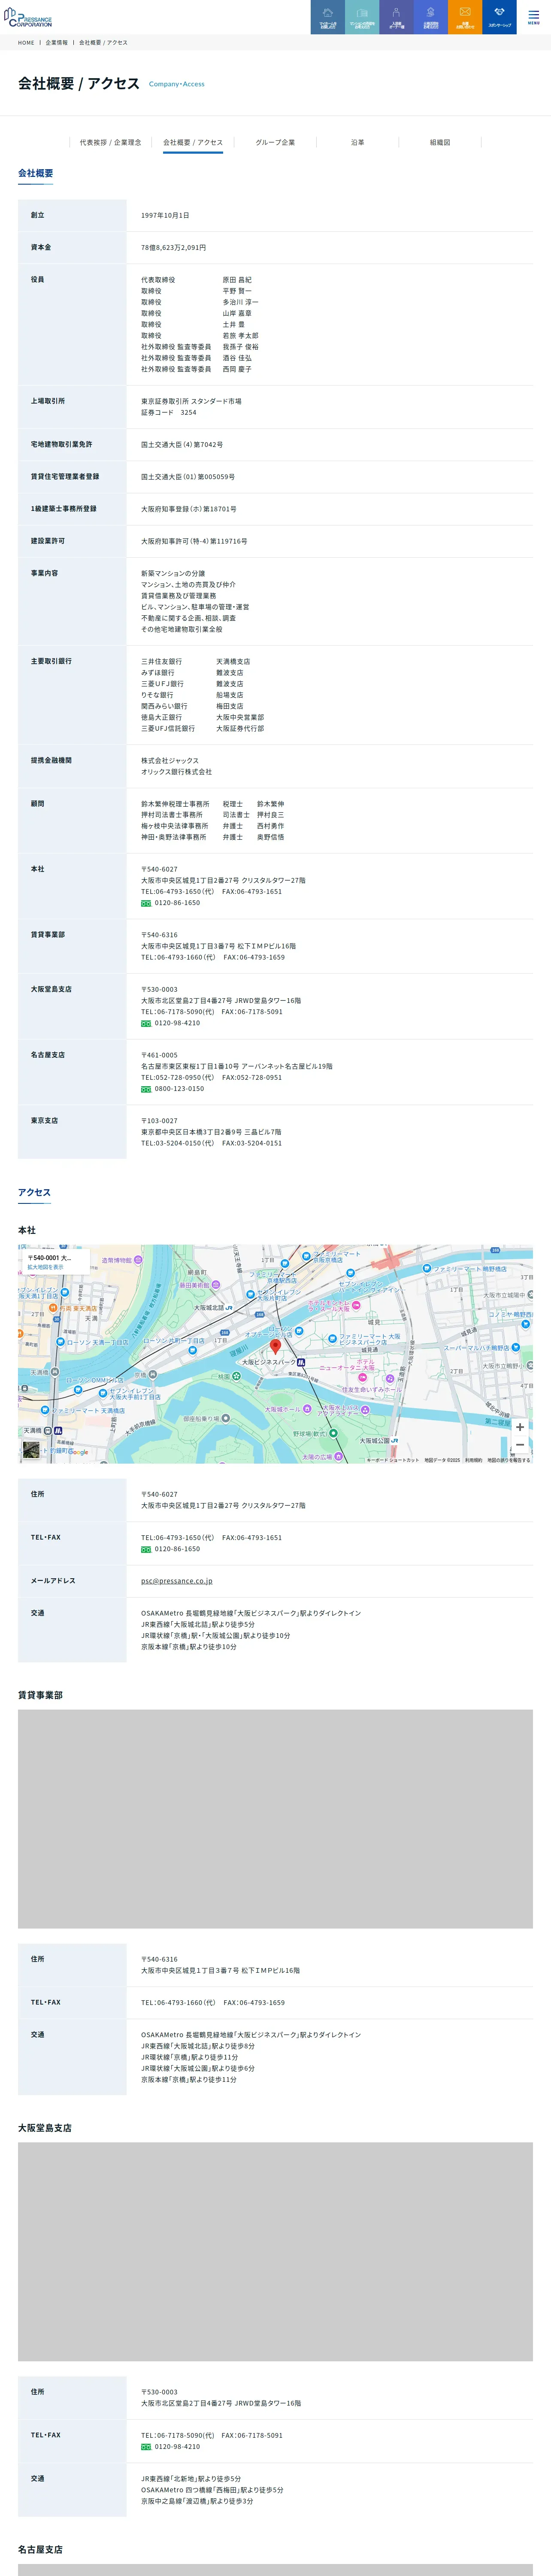Select the 会社概要 / アクセス tab

coord(193,143)
